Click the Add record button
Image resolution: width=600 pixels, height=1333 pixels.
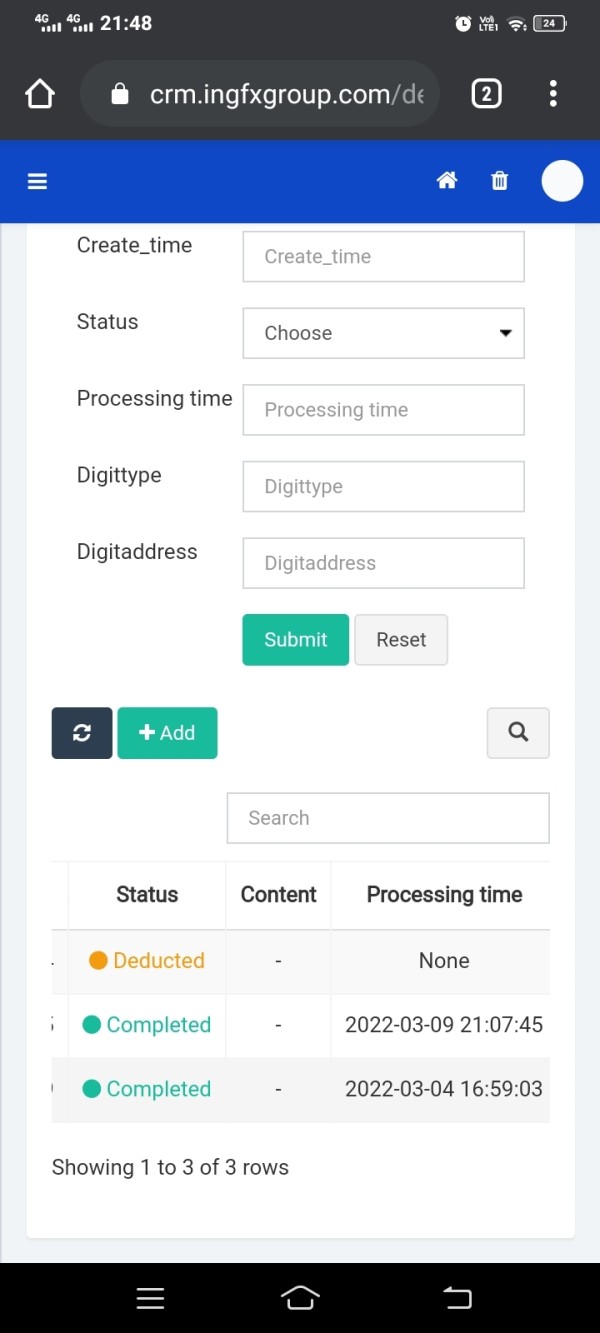pos(167,733)
